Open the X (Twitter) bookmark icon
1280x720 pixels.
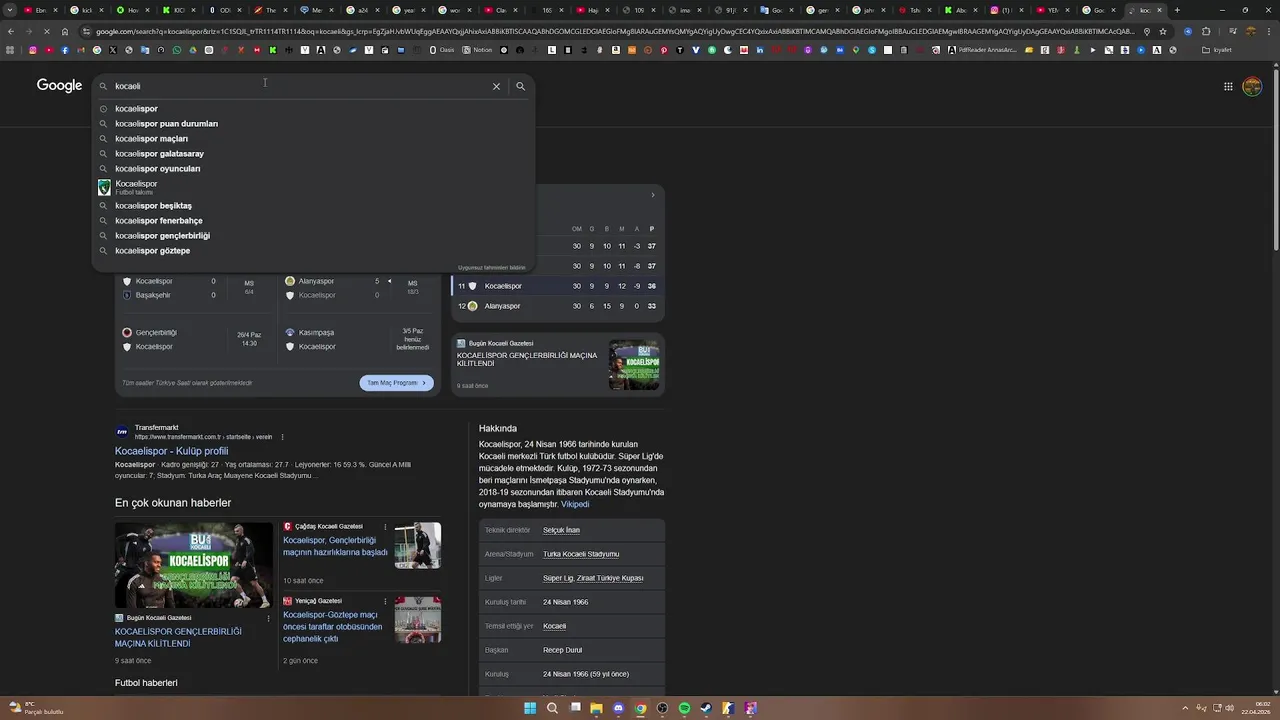point(113,50)
